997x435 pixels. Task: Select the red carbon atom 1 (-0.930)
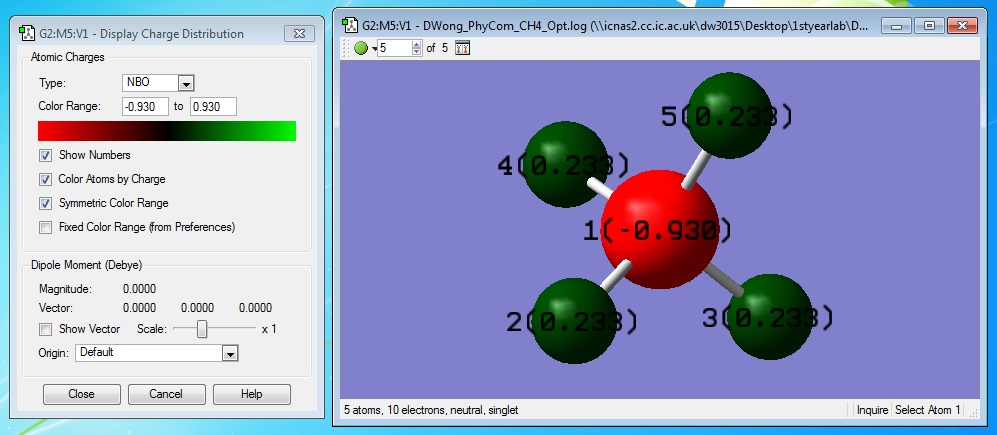click(x=659, y=229)
